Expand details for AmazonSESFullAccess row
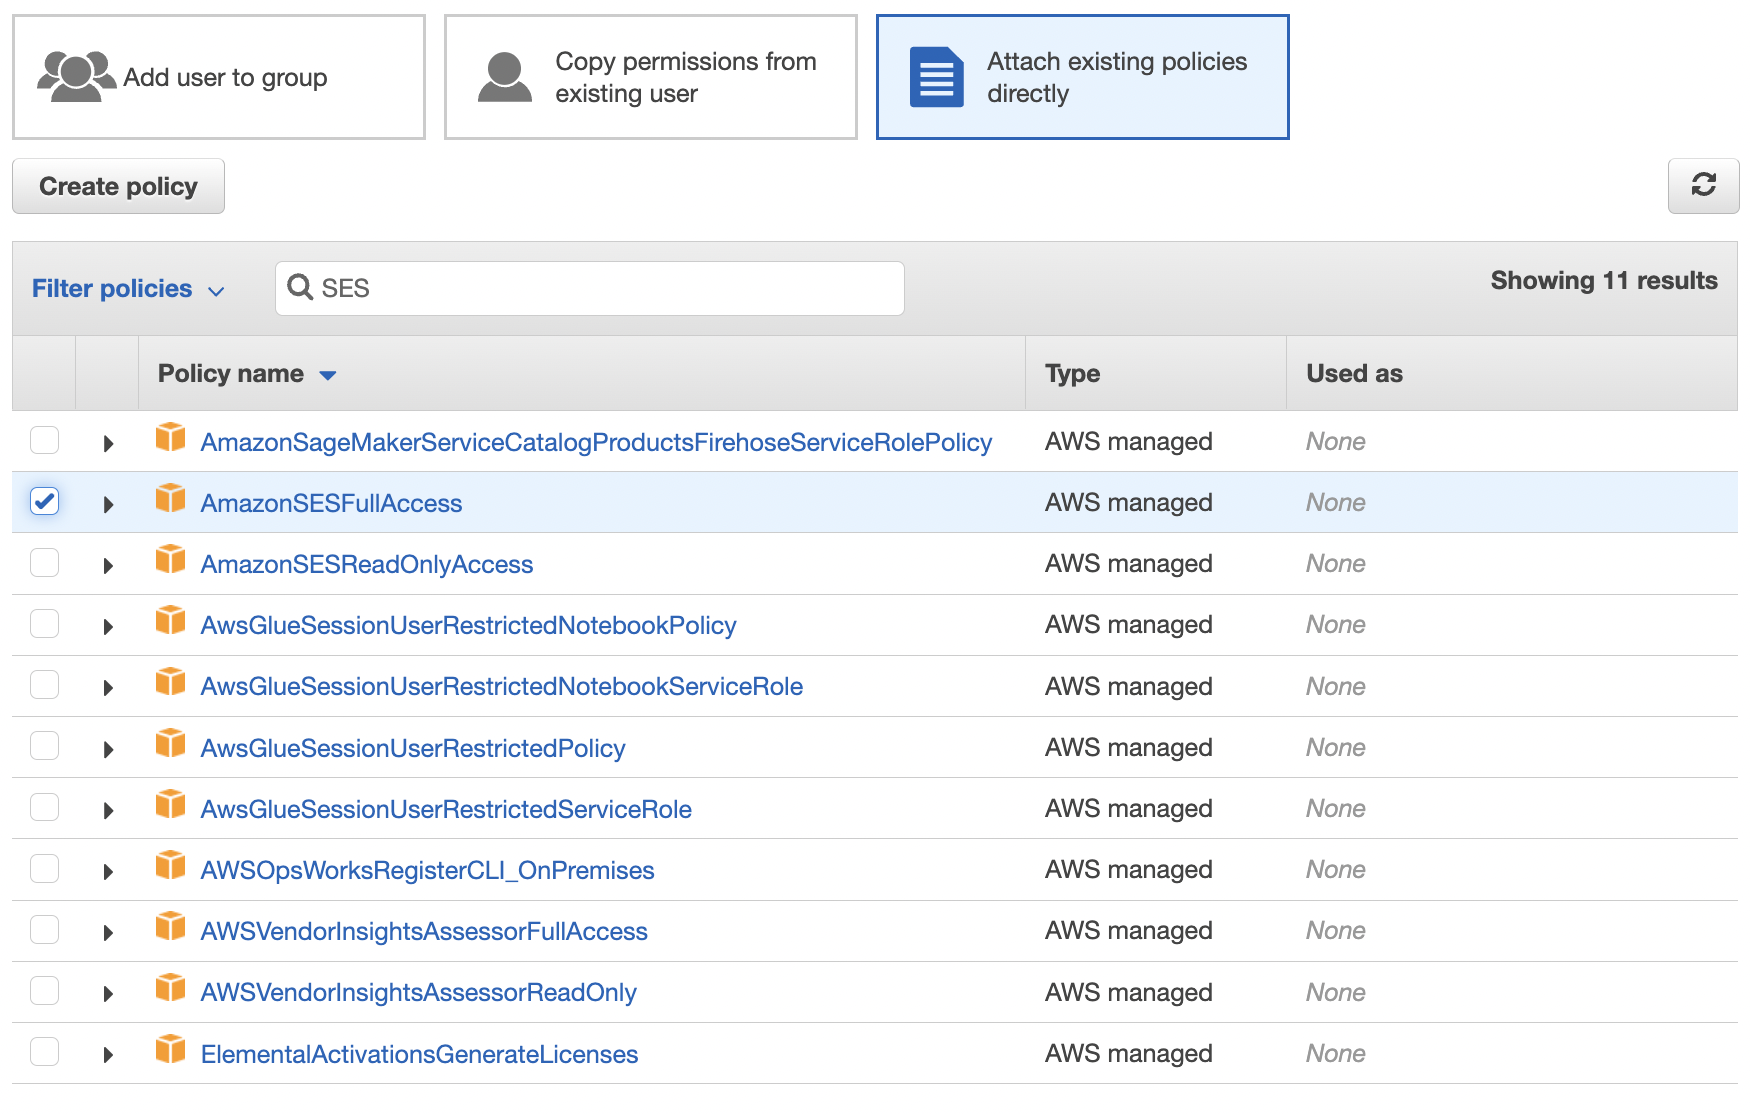Viewport: 1750px width, 1114px height. tap(108, 504)
